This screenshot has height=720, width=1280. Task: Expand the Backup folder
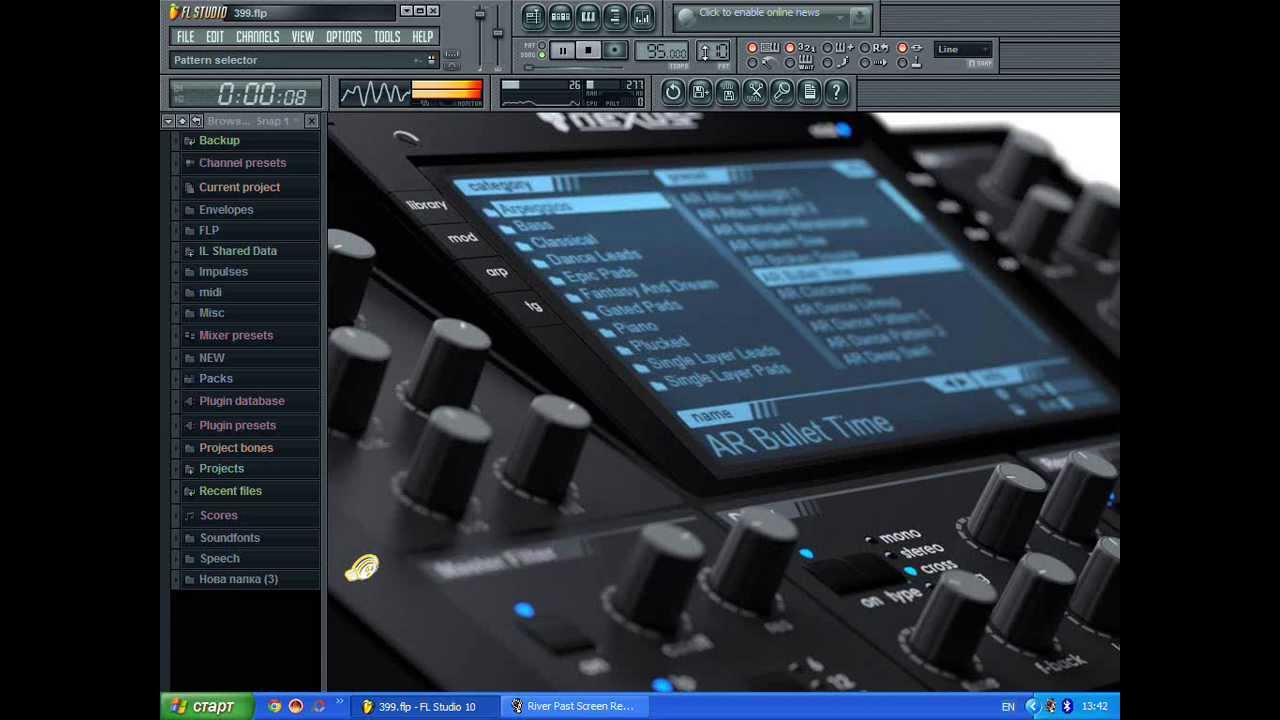click(x=219, y=141)
